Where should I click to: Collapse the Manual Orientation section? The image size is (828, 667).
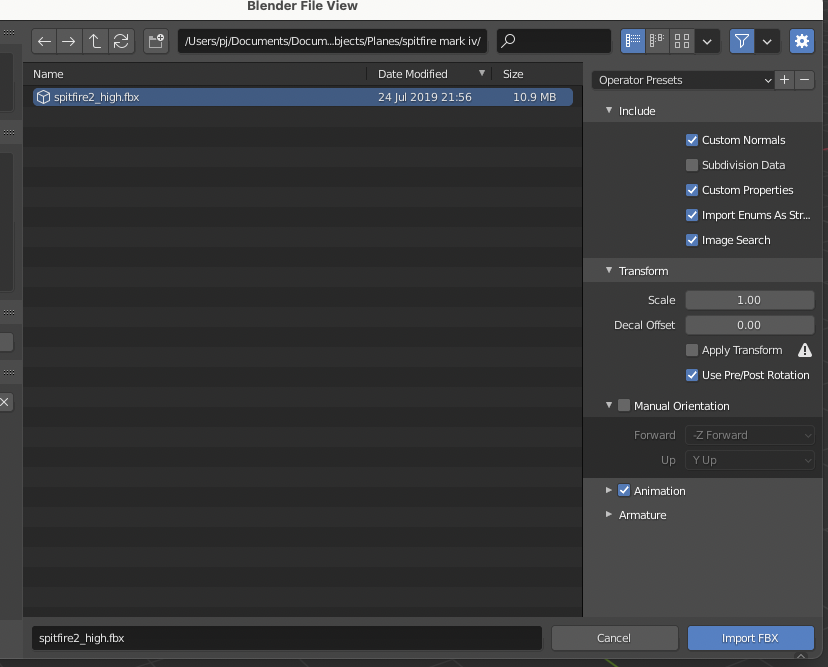pyautogui.click(x=609, y=406)
